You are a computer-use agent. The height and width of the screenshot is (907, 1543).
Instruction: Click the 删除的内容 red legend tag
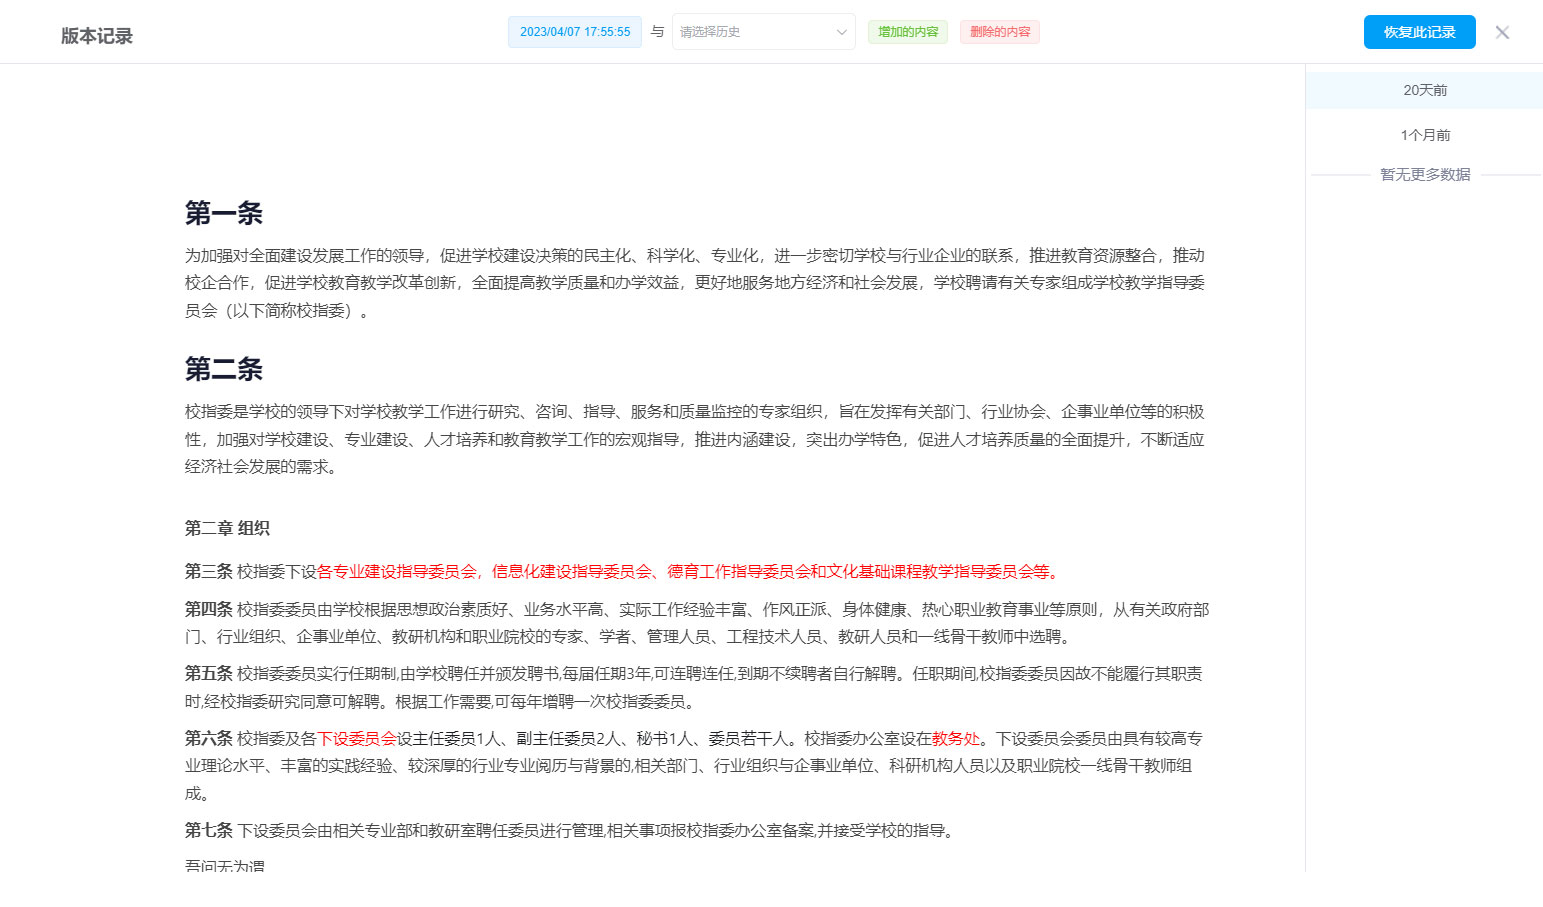click(x=1000, y=32)
